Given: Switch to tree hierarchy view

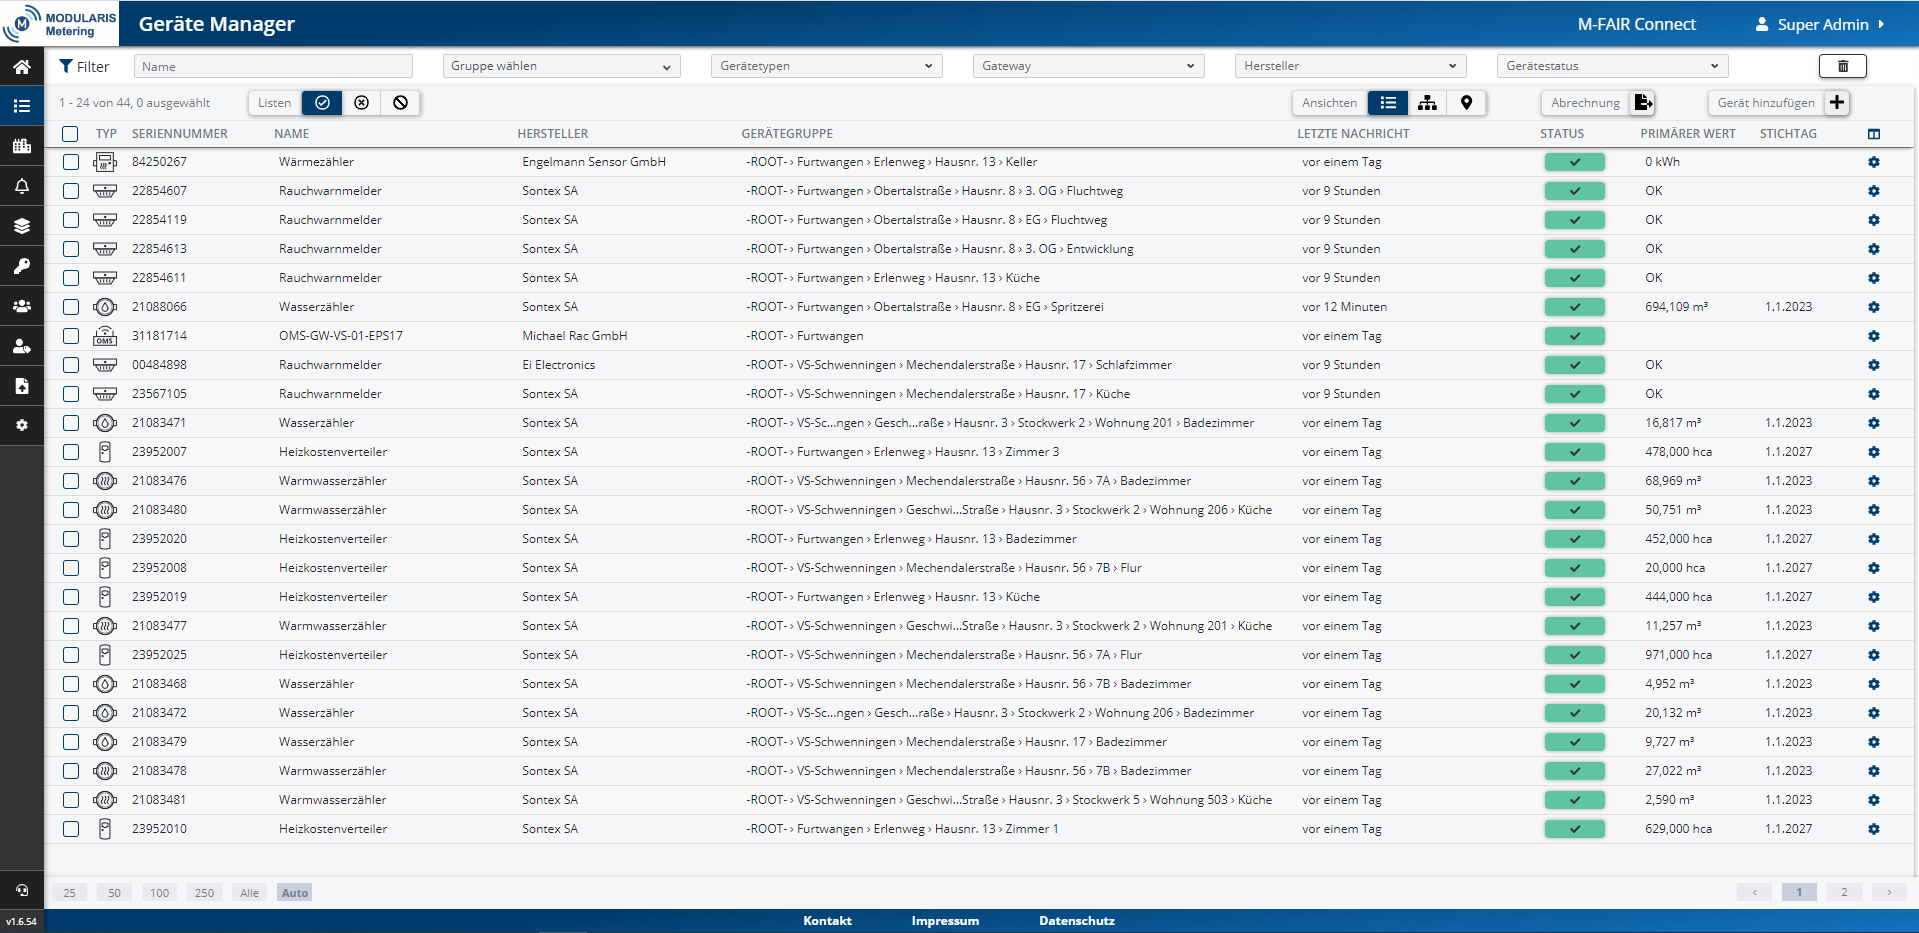Looking at the screenshot, I should tap(1427, 103).
